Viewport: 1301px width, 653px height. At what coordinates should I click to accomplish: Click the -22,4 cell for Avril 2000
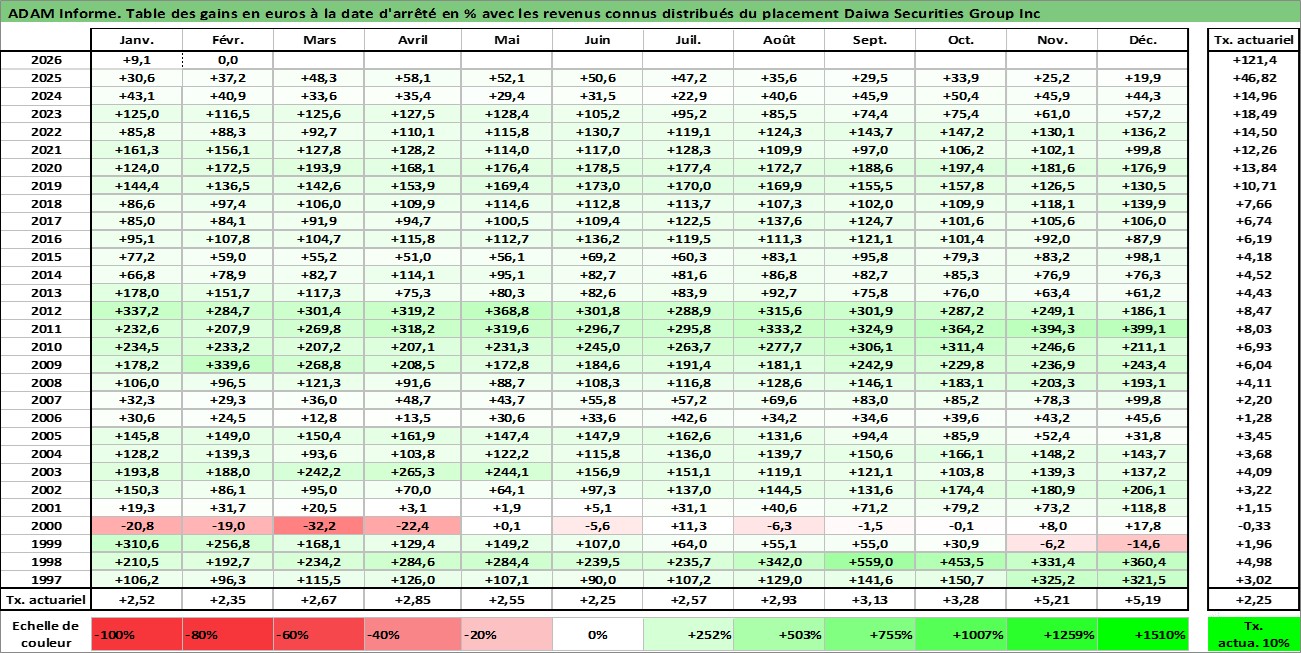tap(412, 527)
